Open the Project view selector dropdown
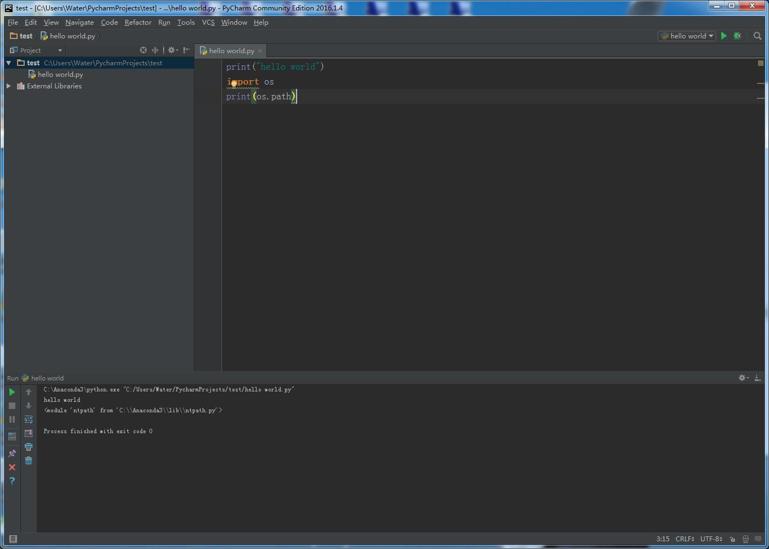Viewport: 769px width, 549px height. 36,50
